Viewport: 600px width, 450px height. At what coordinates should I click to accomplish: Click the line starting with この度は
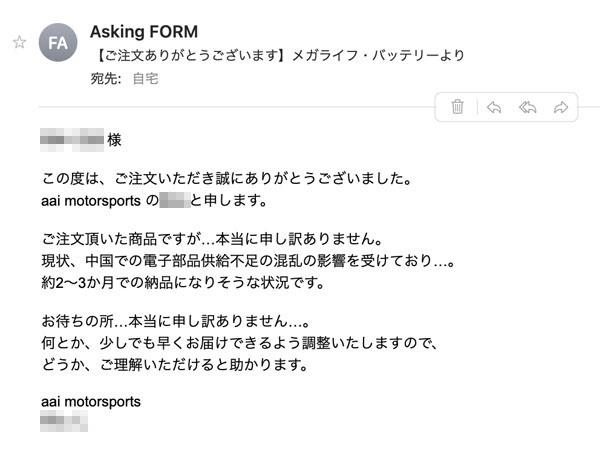coord(227,179)
